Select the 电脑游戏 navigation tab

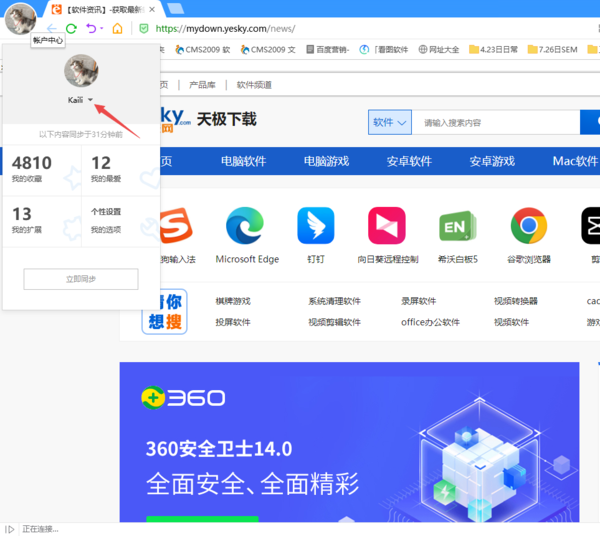[326, 161]
